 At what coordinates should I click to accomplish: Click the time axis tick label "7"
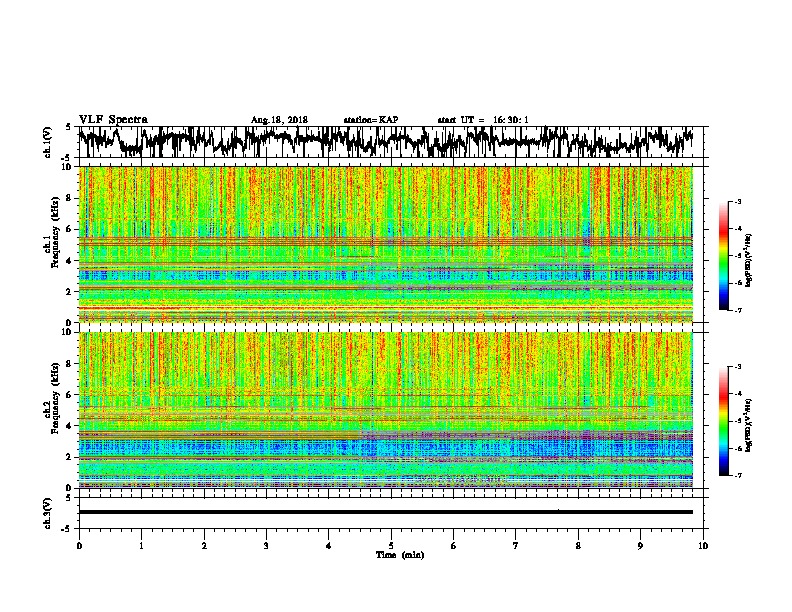tap(516, 546)
